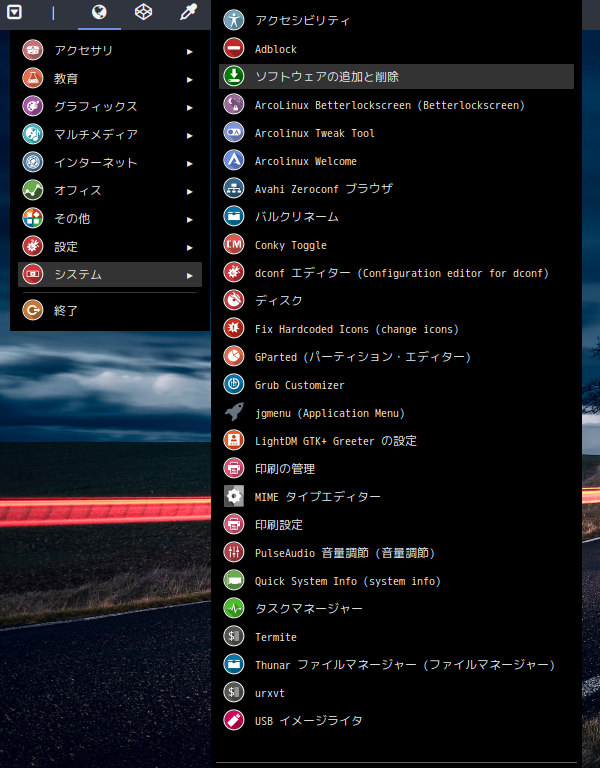The width and height of the screenshot is (600, 768).
Task: Open the アクセサリ category
Action: (110, 50)
